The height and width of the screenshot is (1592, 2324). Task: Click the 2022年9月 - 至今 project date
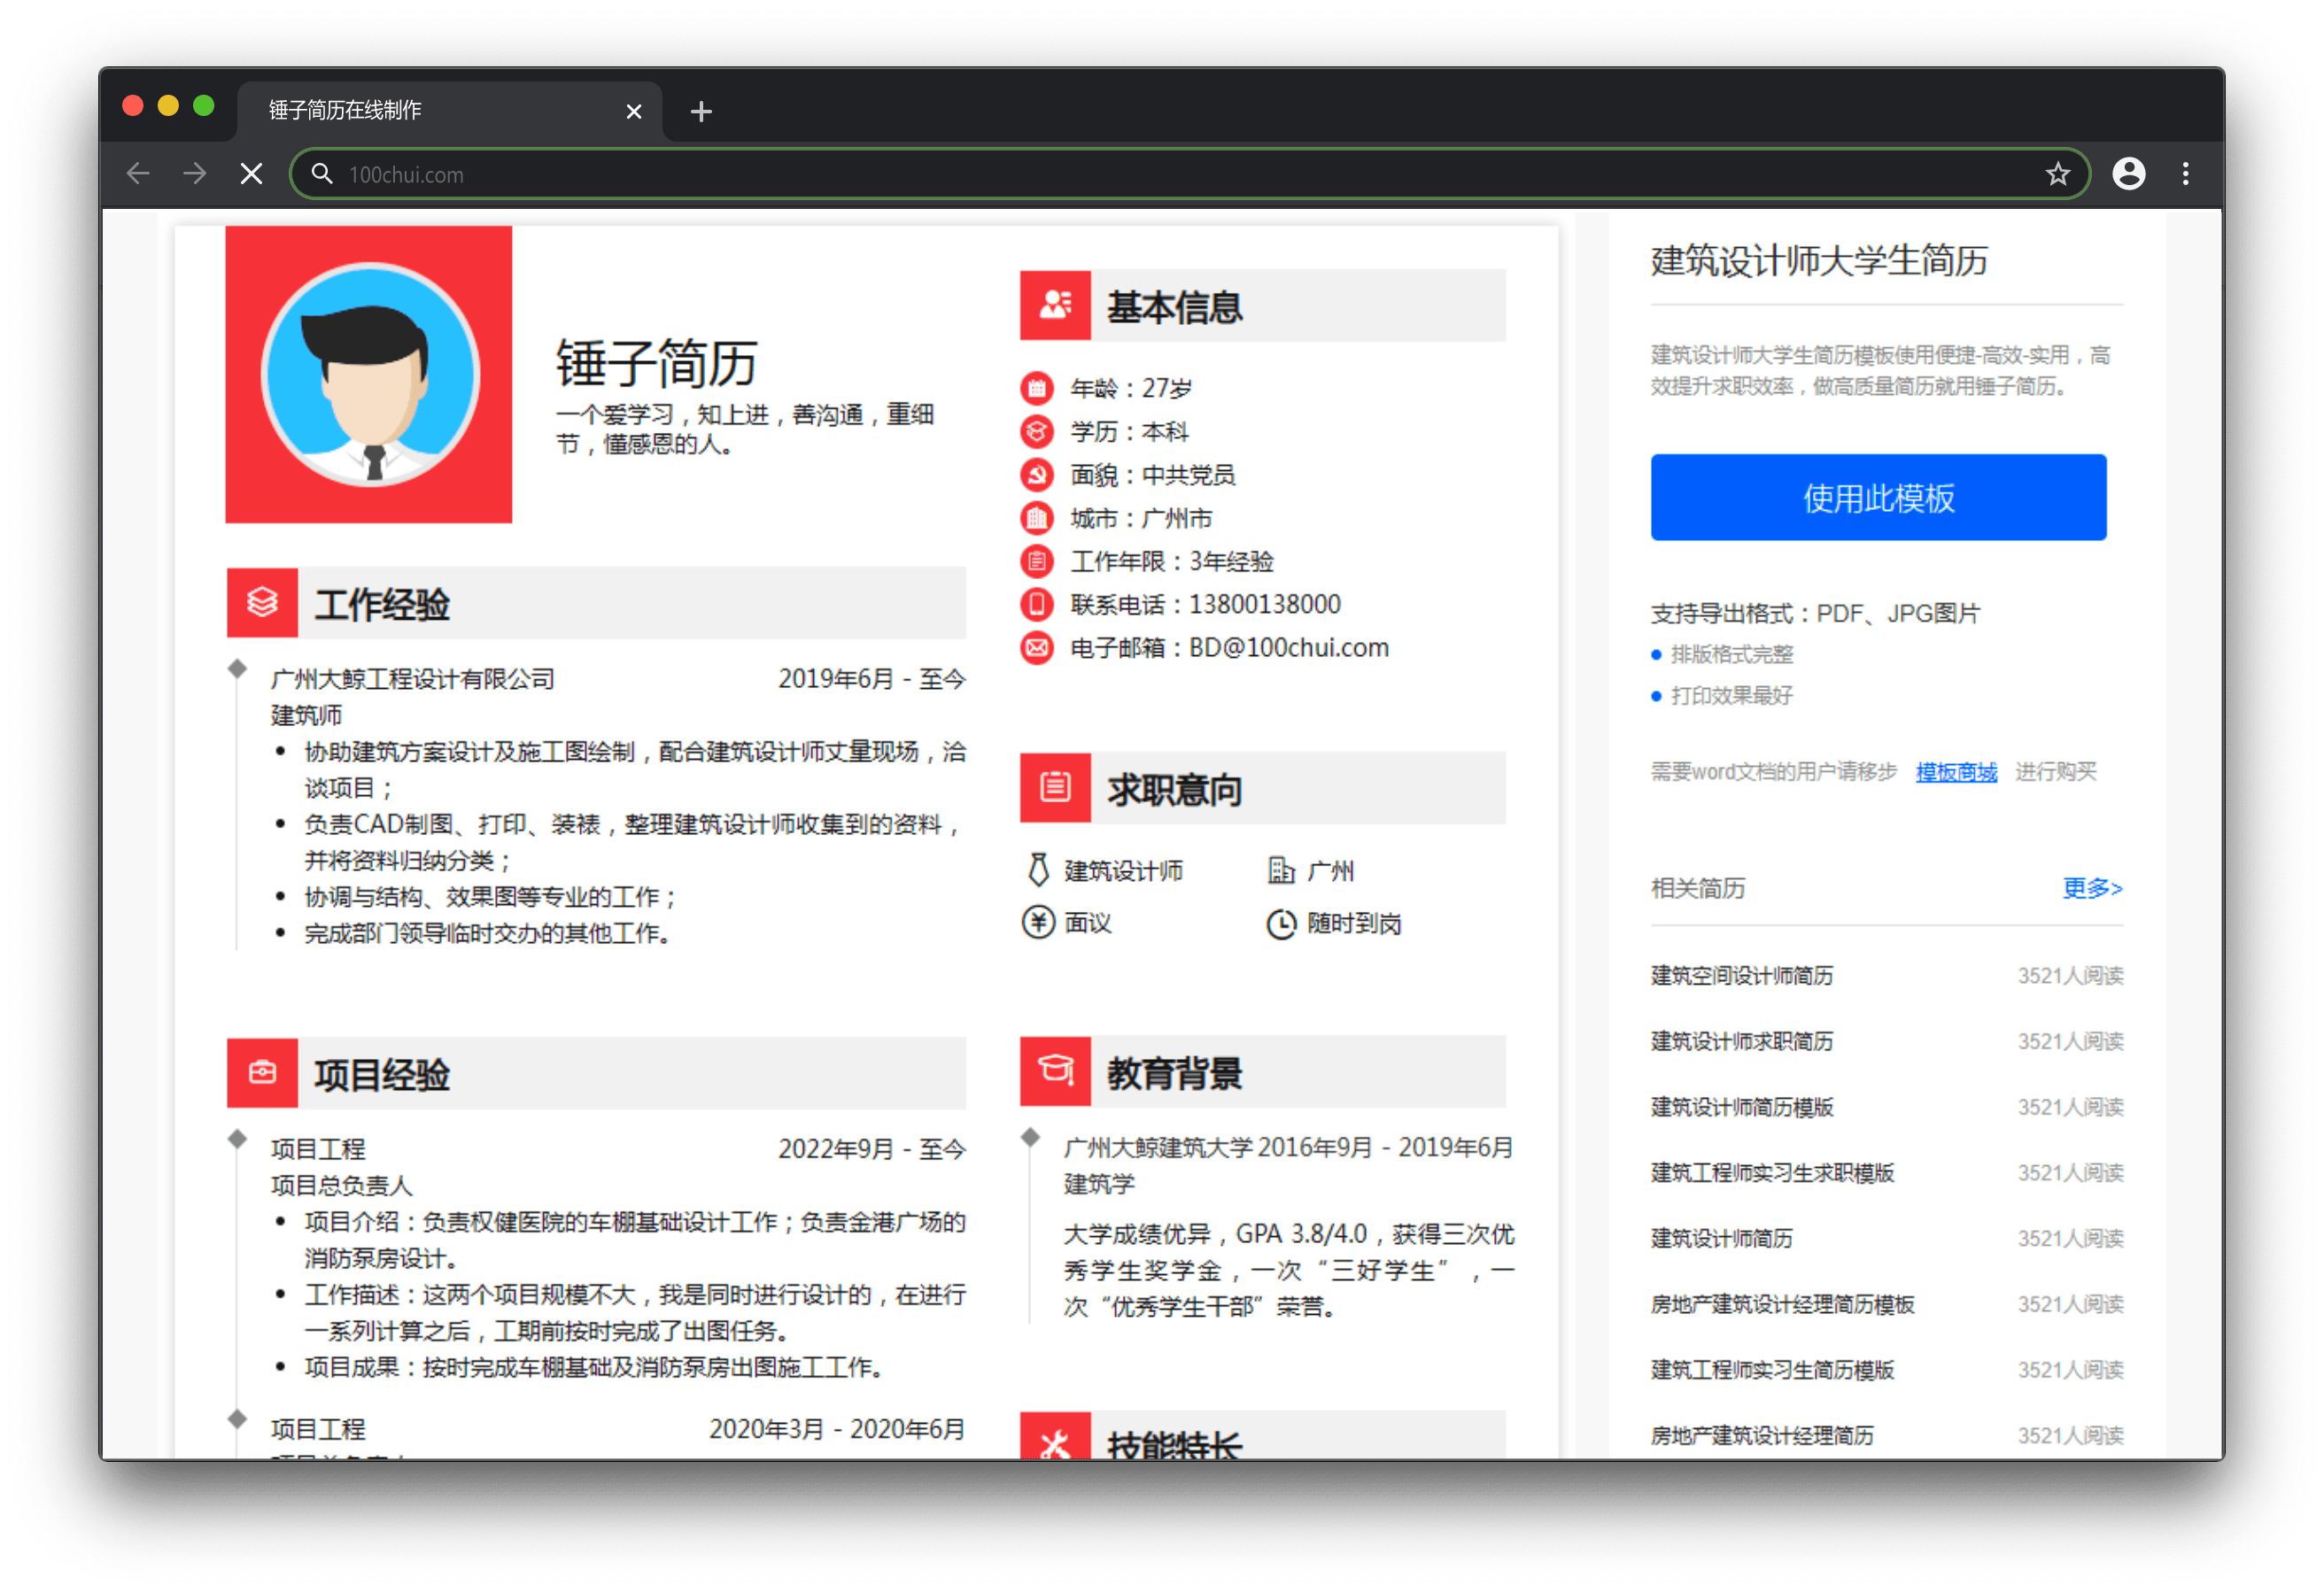coord(872,1149)
